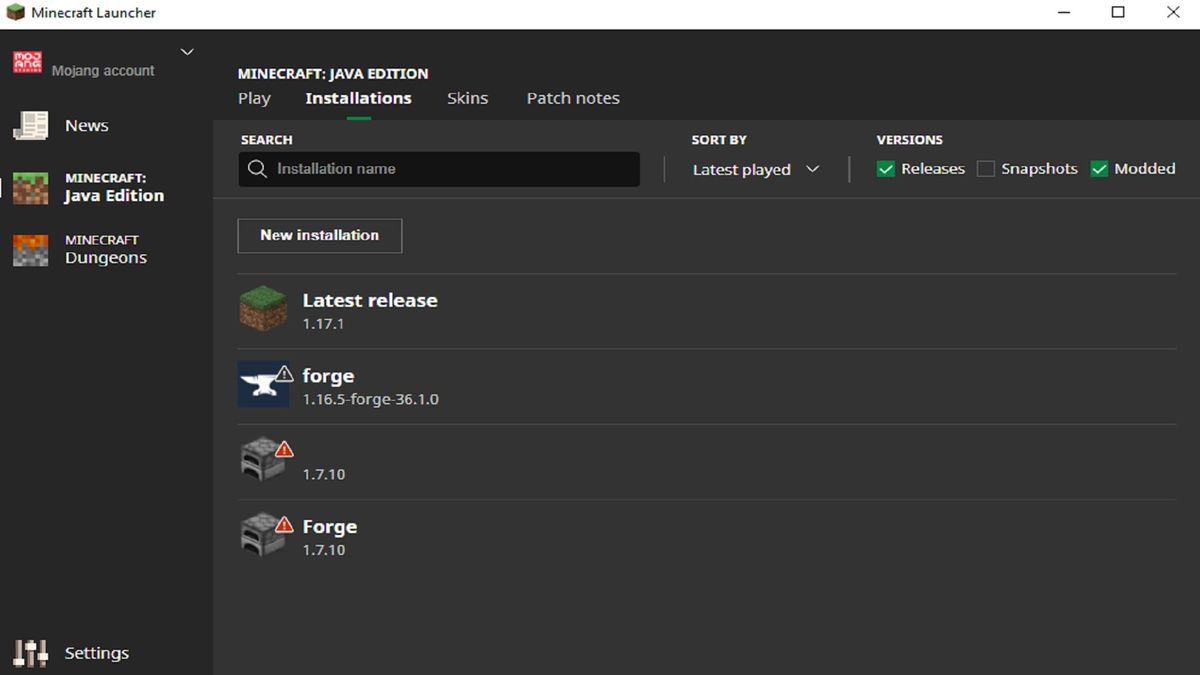Select the Play tab to launch the game
The height and width of the screenshot is (675, 1200).
tap(254, 98)
